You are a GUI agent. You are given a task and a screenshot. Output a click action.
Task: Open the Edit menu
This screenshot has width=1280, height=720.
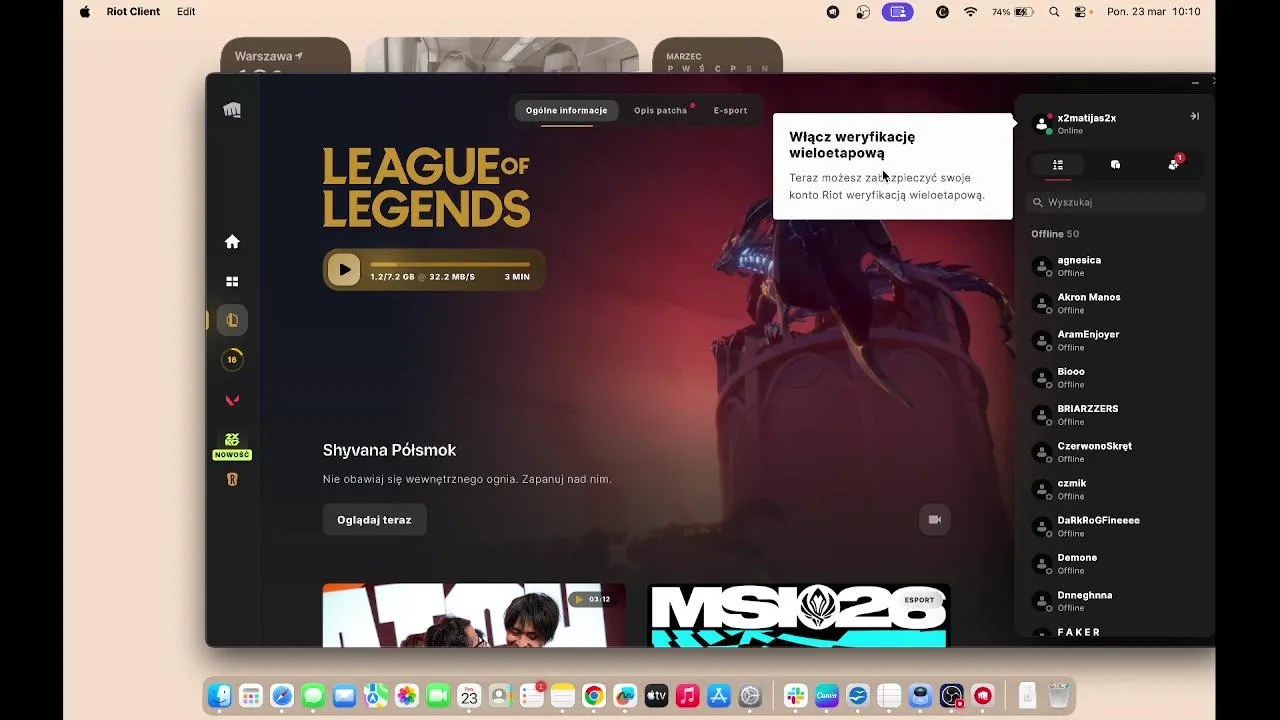pos(186,12)
